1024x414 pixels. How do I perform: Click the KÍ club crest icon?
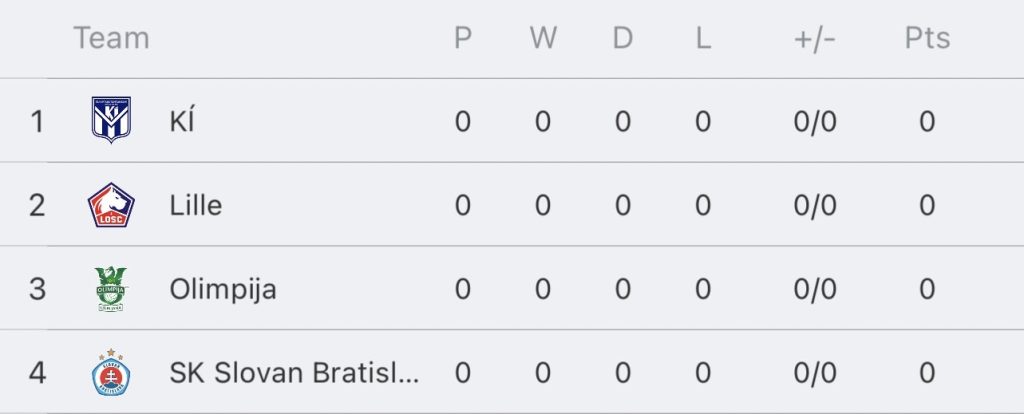tap(111, 120)
